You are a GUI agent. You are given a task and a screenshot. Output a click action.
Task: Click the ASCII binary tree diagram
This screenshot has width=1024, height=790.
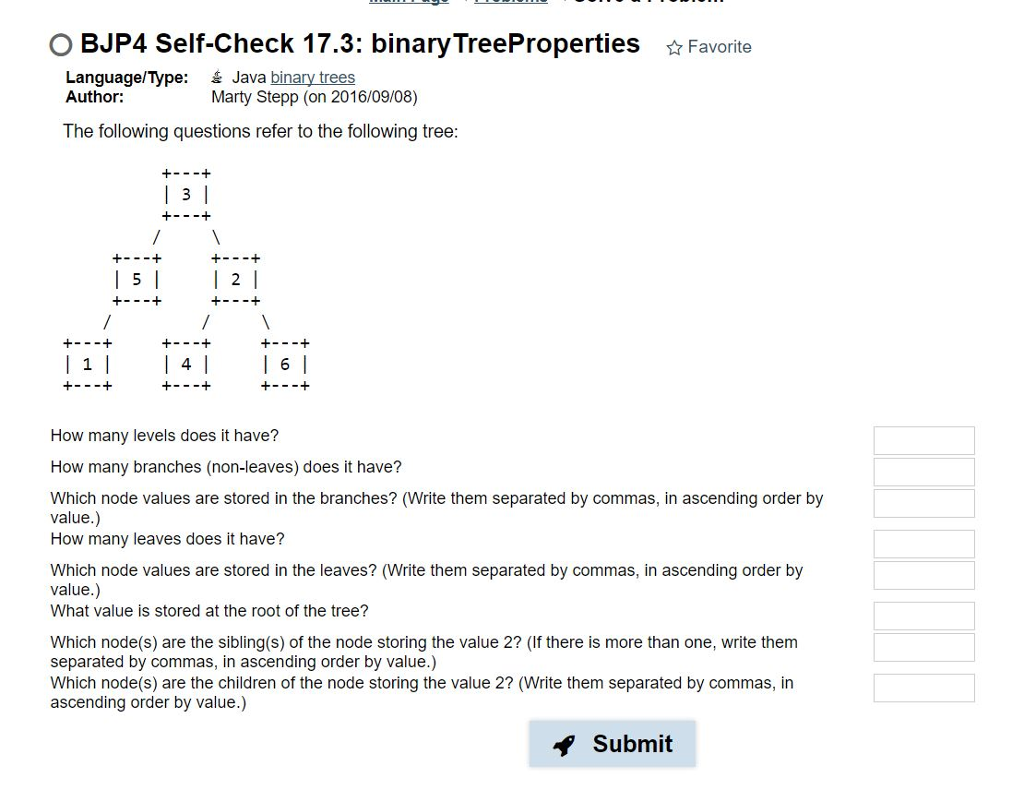[x=186, y=278]
